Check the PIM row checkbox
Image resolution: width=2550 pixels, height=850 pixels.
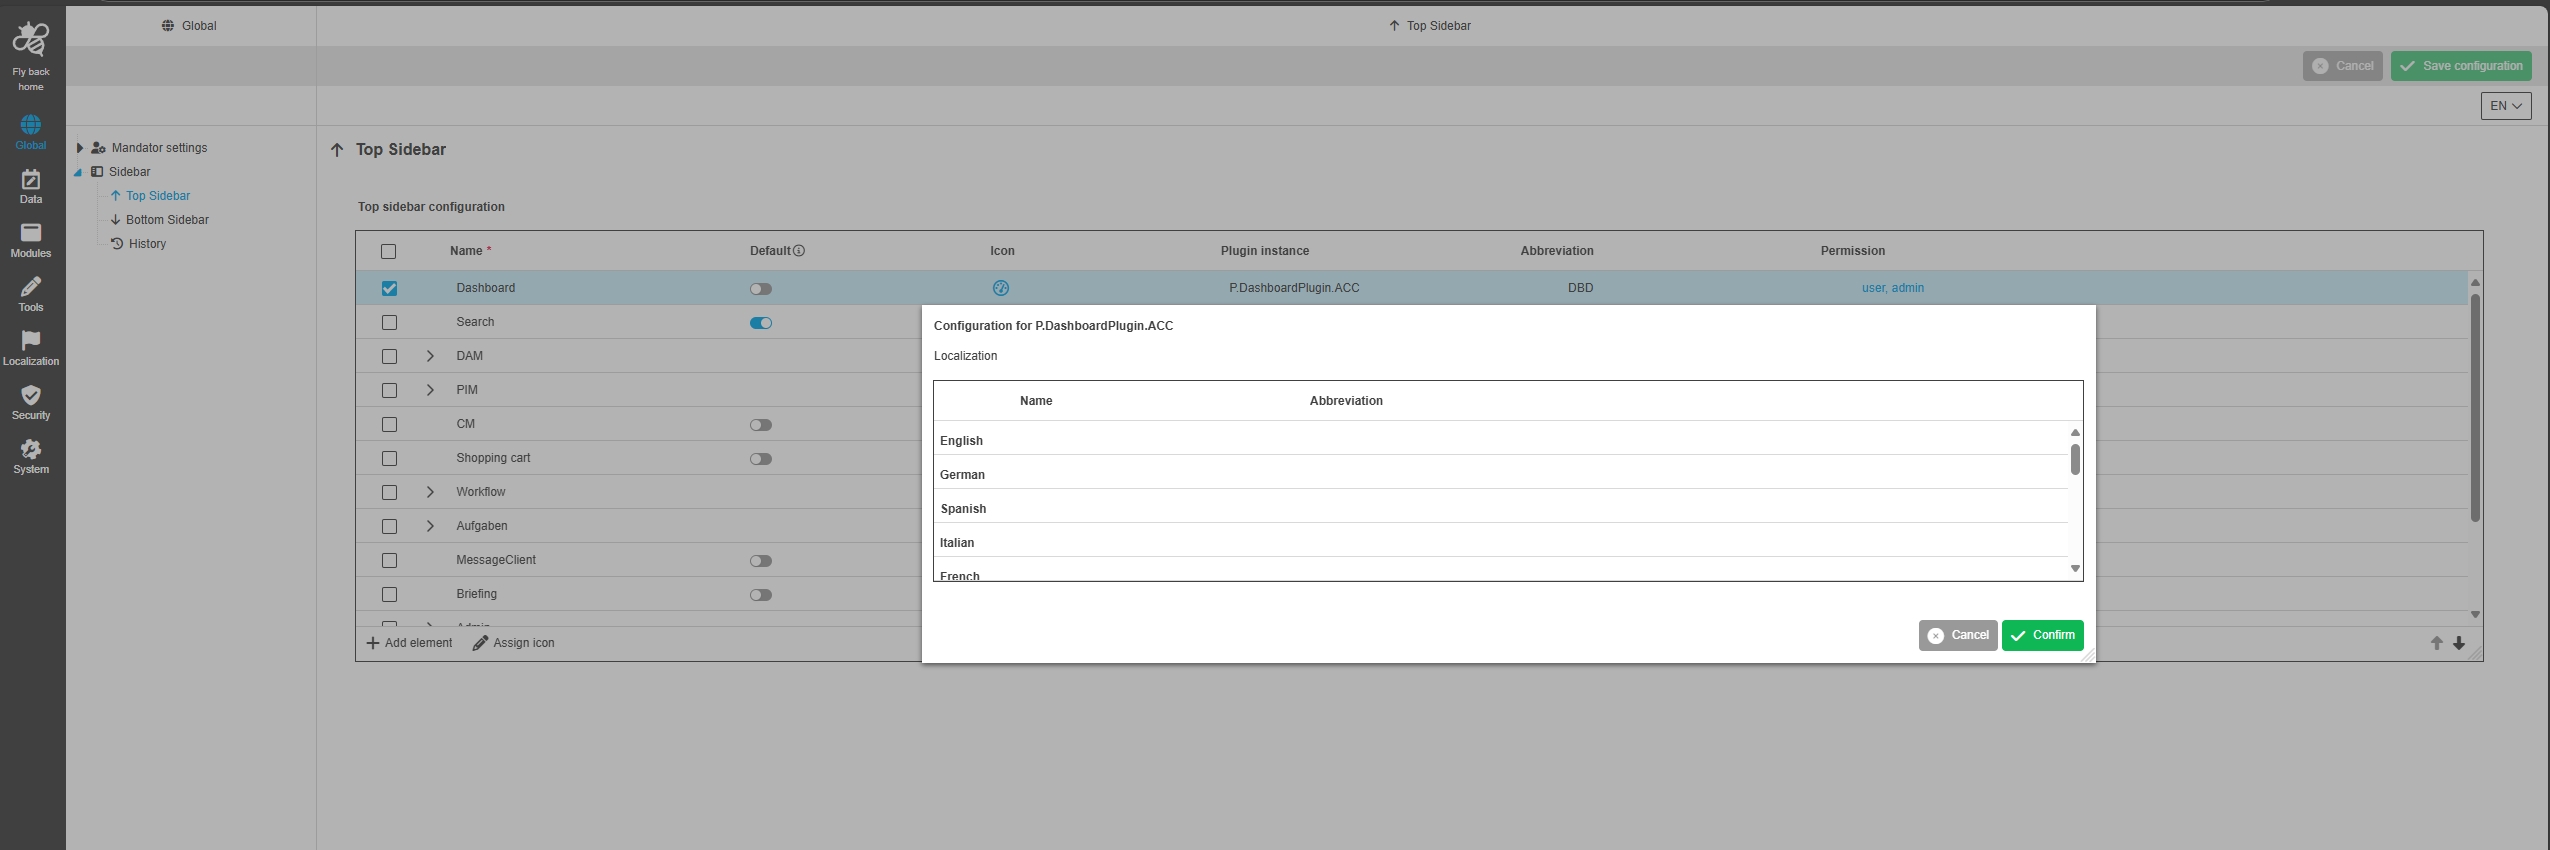coord(389,391)
